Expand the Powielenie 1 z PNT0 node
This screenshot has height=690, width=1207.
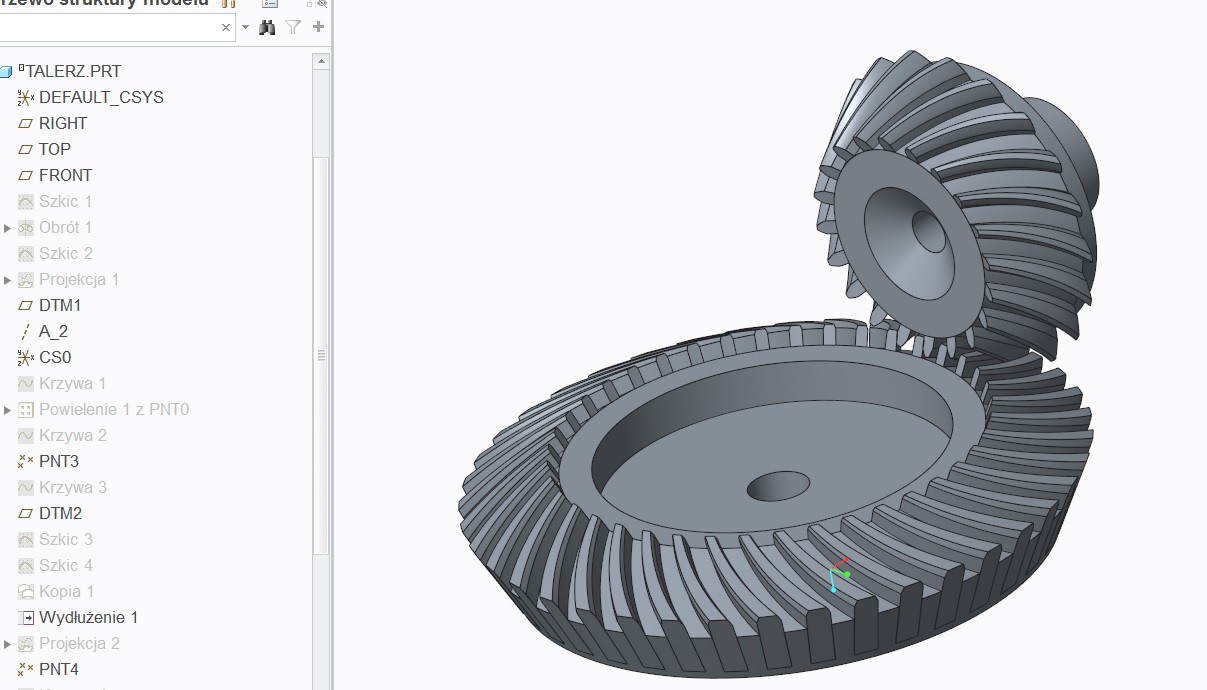7,410
